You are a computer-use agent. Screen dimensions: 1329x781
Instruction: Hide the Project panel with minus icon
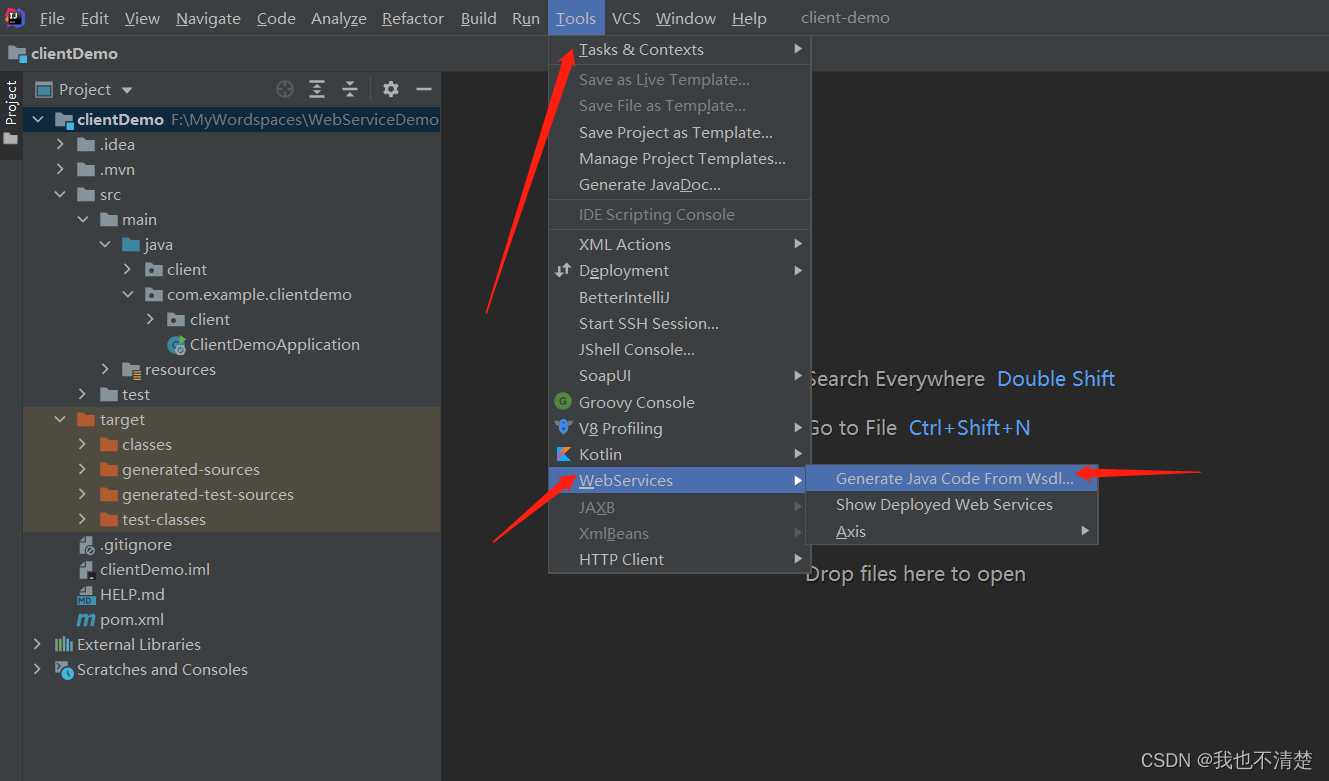424,89
